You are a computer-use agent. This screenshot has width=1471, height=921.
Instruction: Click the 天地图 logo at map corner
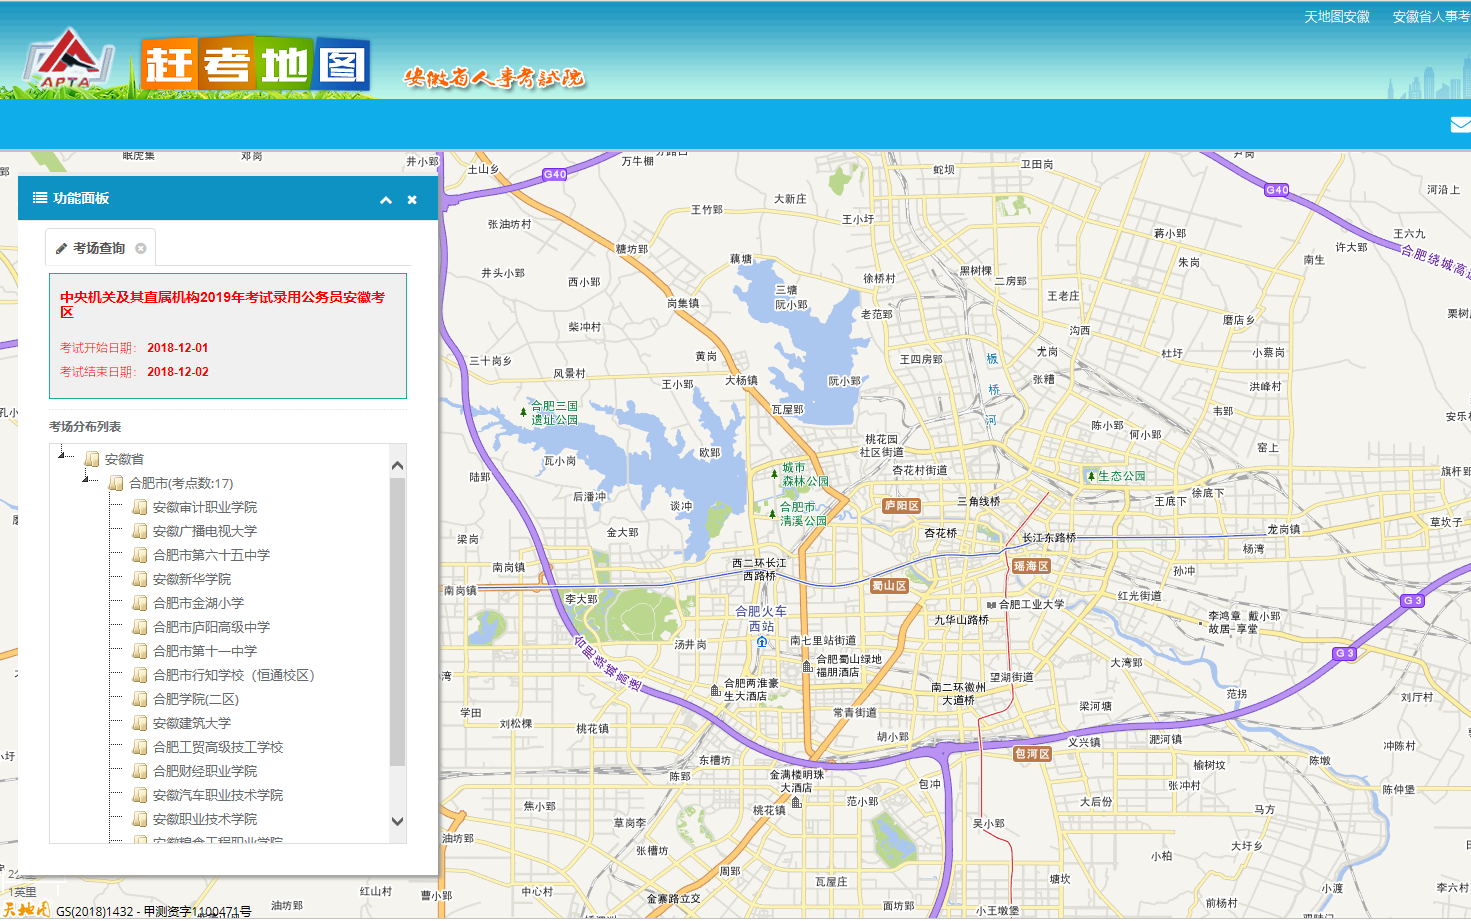pos(26,910)
